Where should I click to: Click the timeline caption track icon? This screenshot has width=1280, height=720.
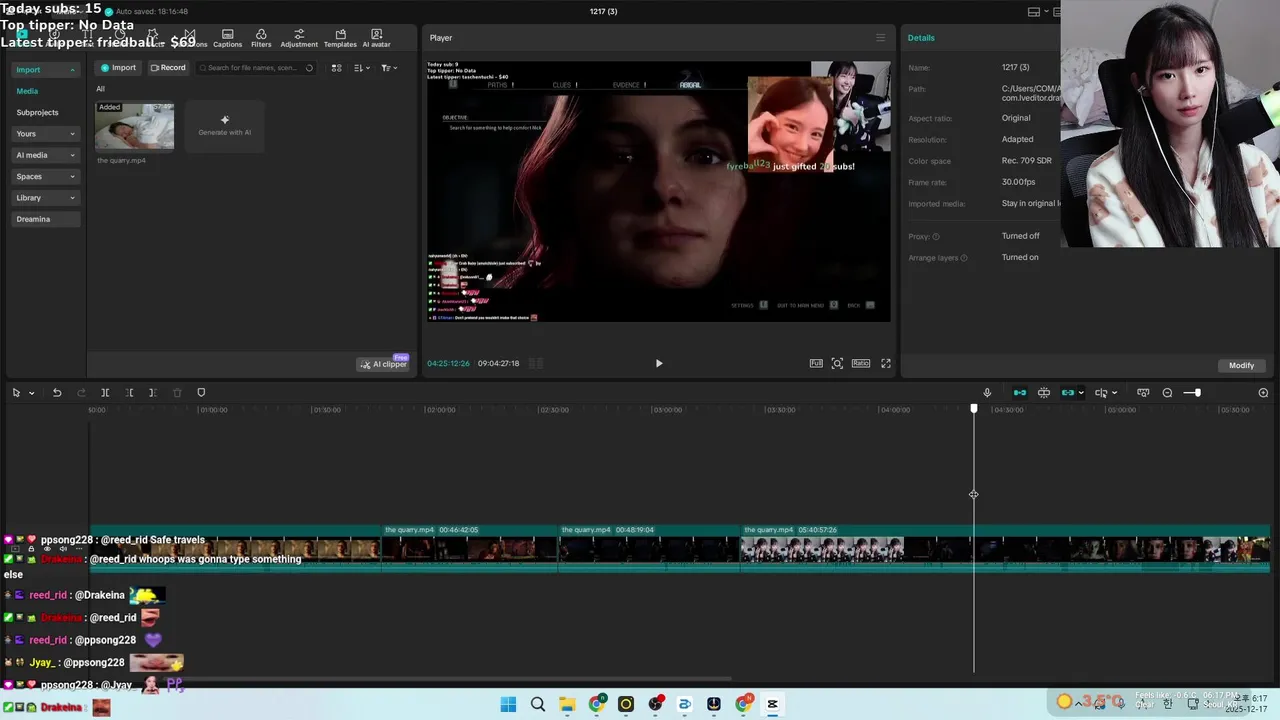[1143, 393]
